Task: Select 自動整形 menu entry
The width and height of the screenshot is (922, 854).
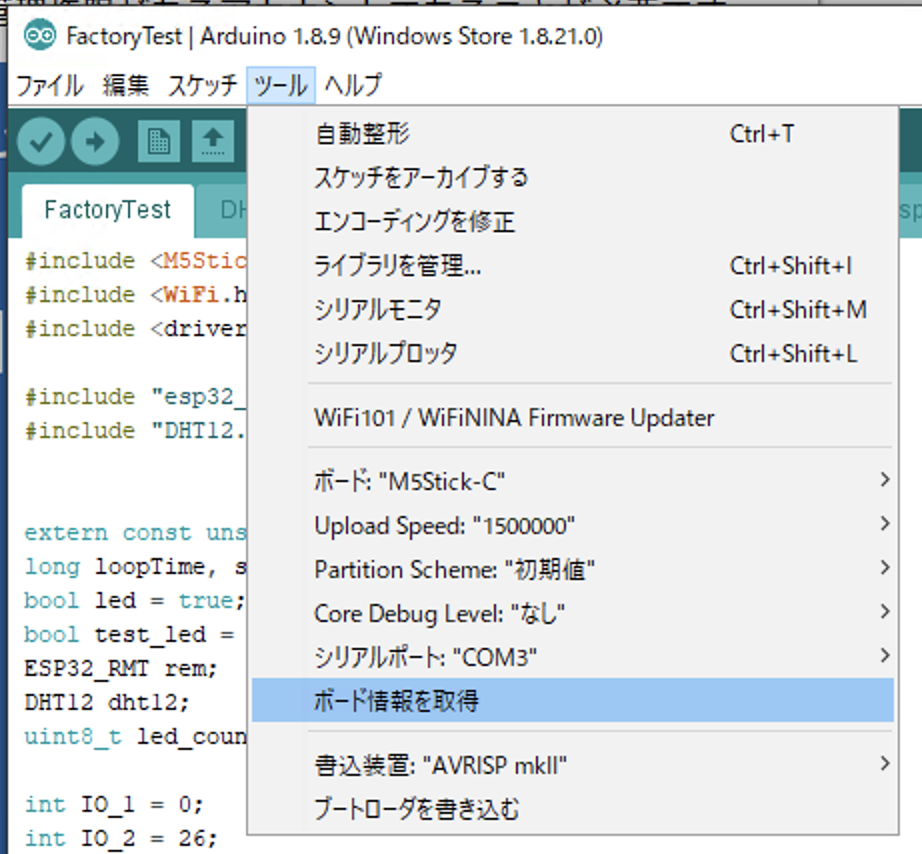Action: point(573,134)
